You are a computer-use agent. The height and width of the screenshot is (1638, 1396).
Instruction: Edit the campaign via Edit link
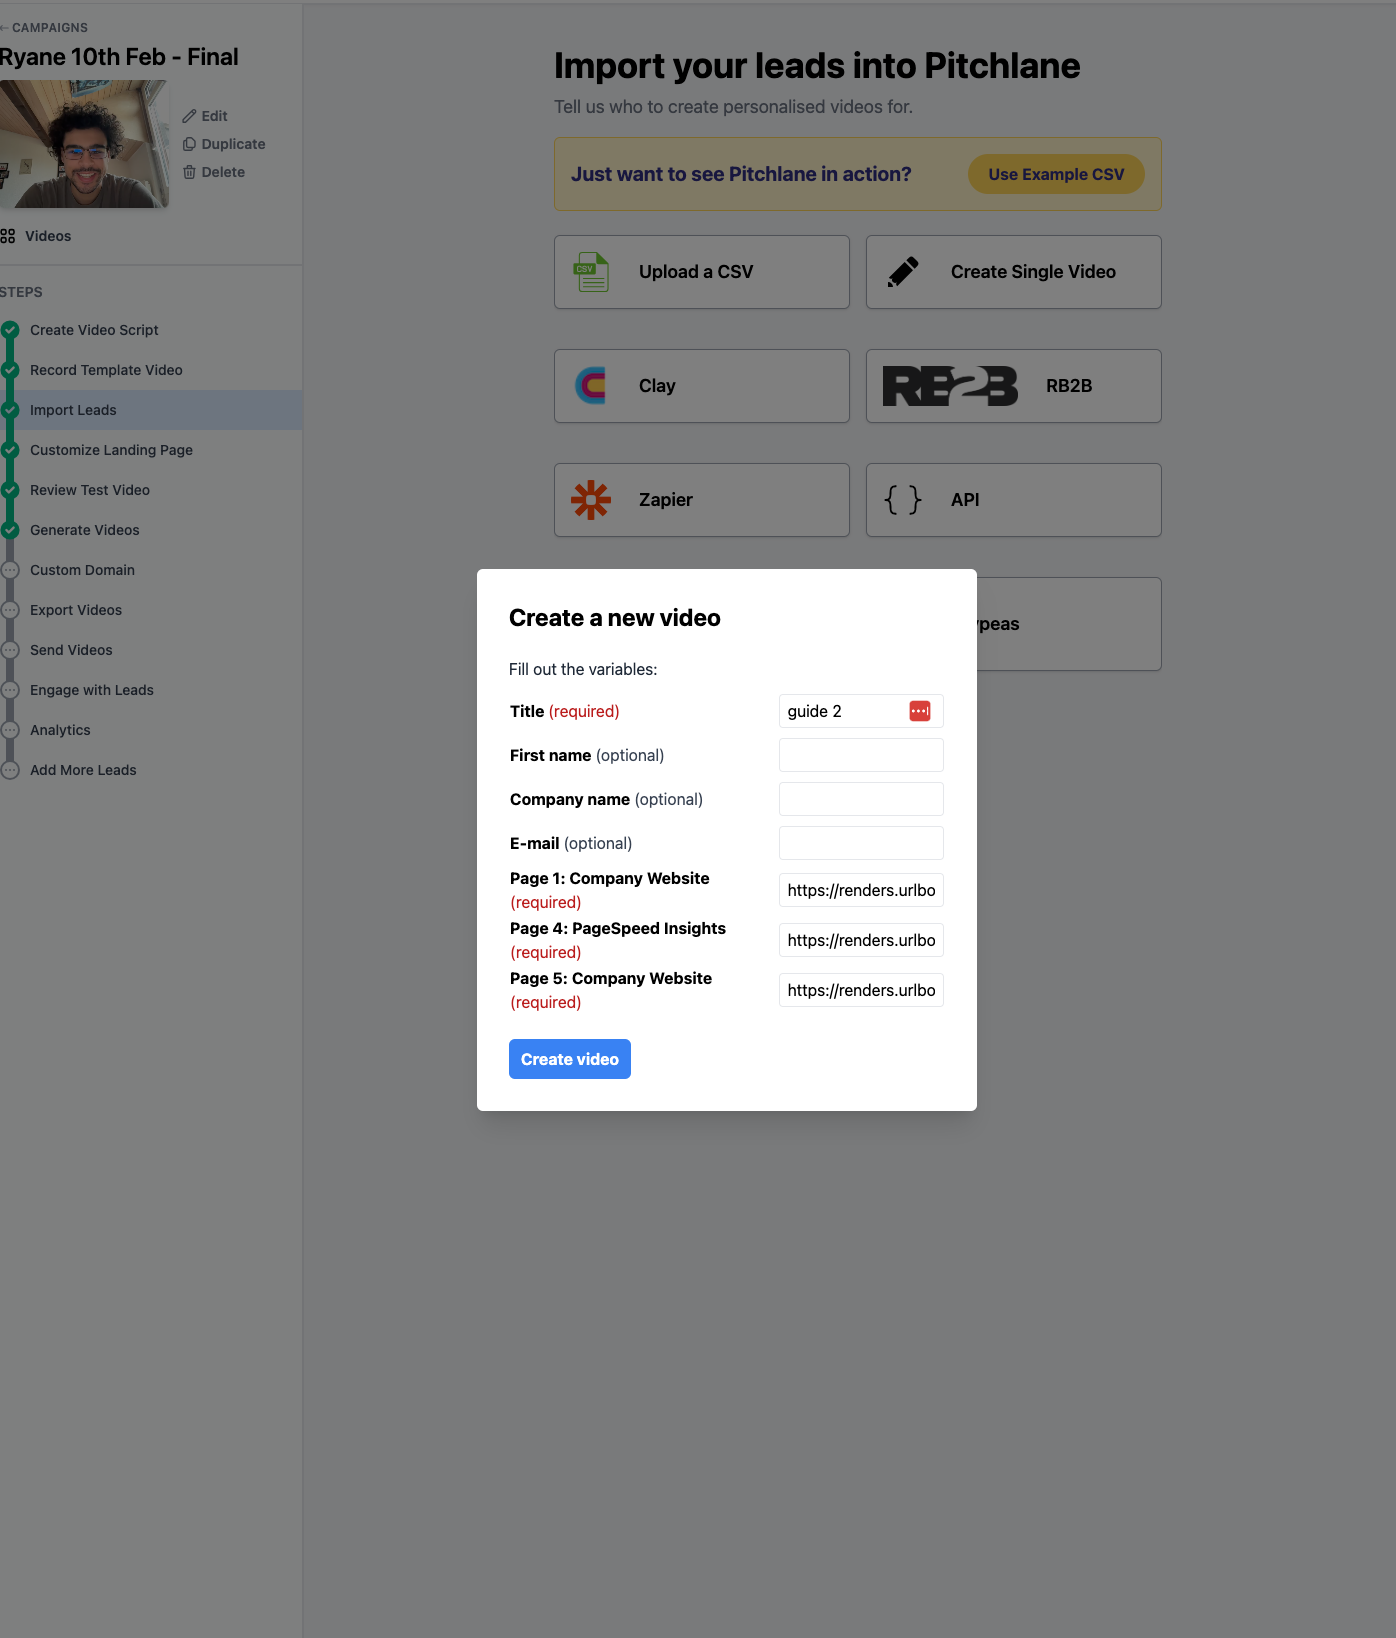point(205,116)
